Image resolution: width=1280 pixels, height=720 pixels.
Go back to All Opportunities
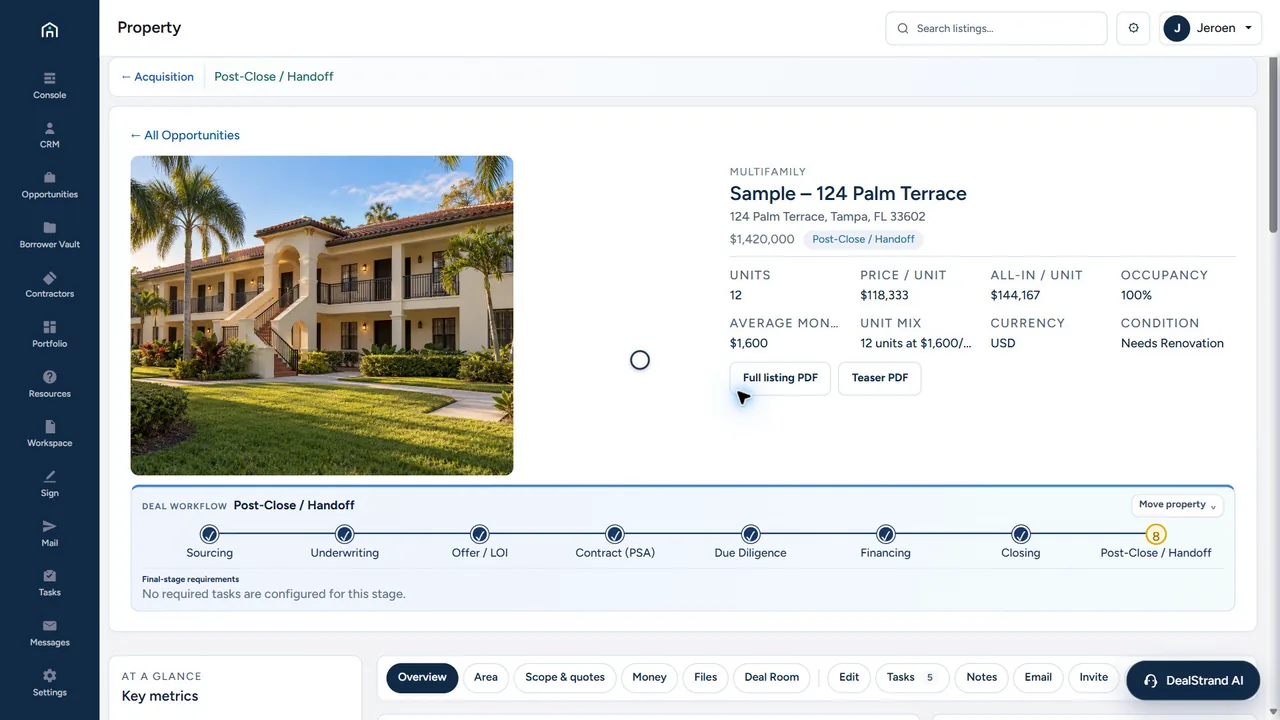pos(185,135)
